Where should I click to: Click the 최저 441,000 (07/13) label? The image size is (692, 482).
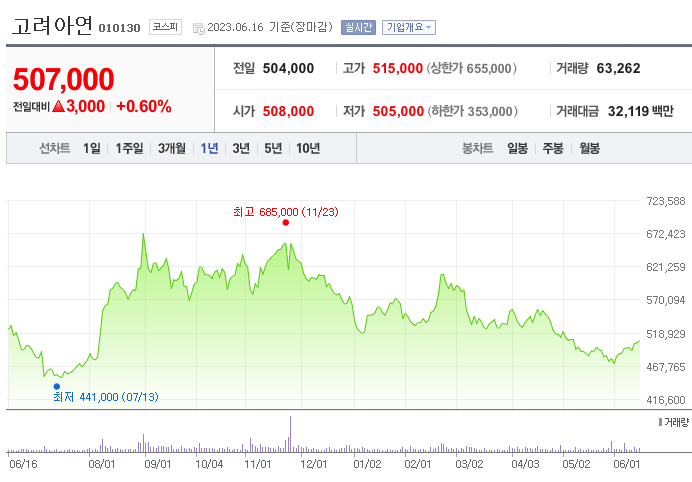[x=105, y=397]
